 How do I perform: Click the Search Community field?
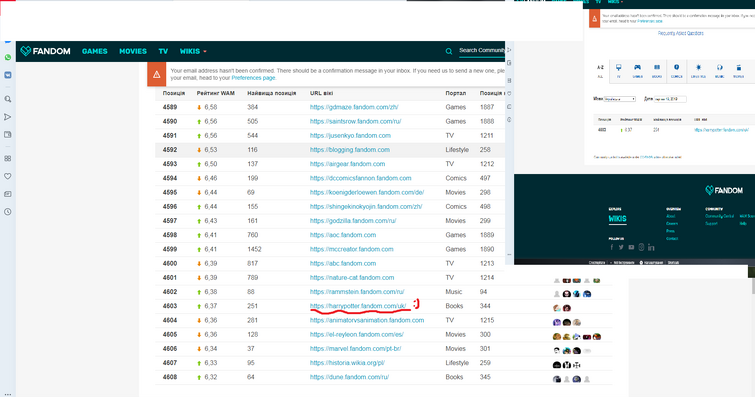(482, 51)
